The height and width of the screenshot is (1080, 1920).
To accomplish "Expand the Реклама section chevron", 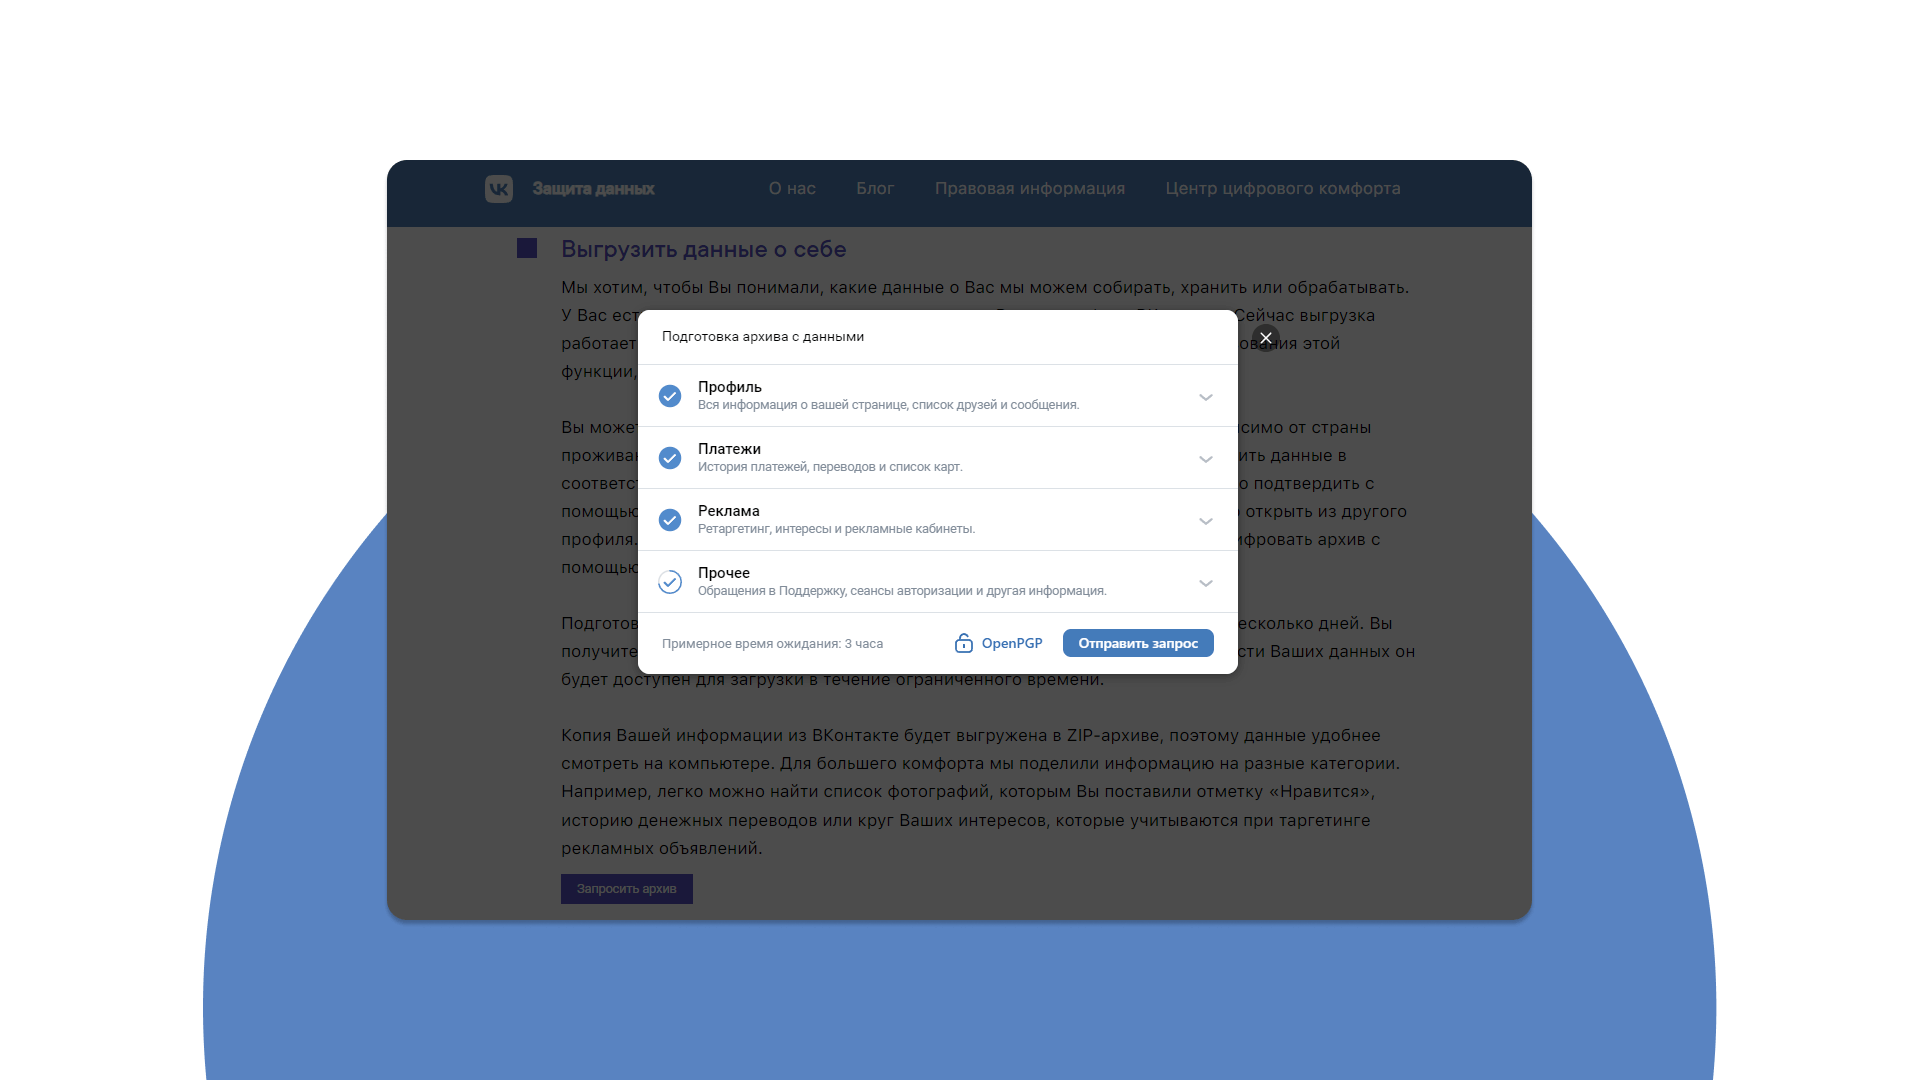I will pos(1206,521).
